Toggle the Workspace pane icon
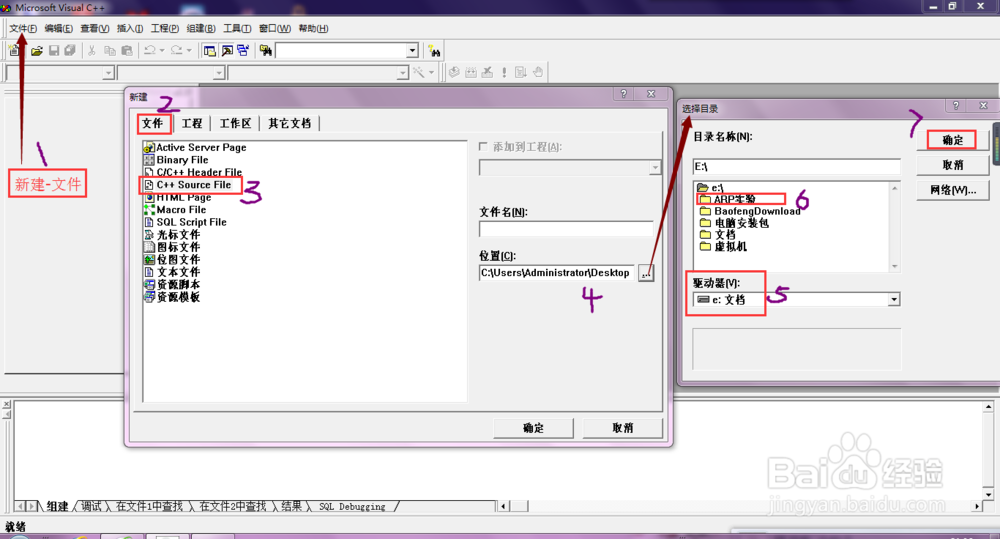The width and height of the screenshot is (1000, 539). click(209, 50)
